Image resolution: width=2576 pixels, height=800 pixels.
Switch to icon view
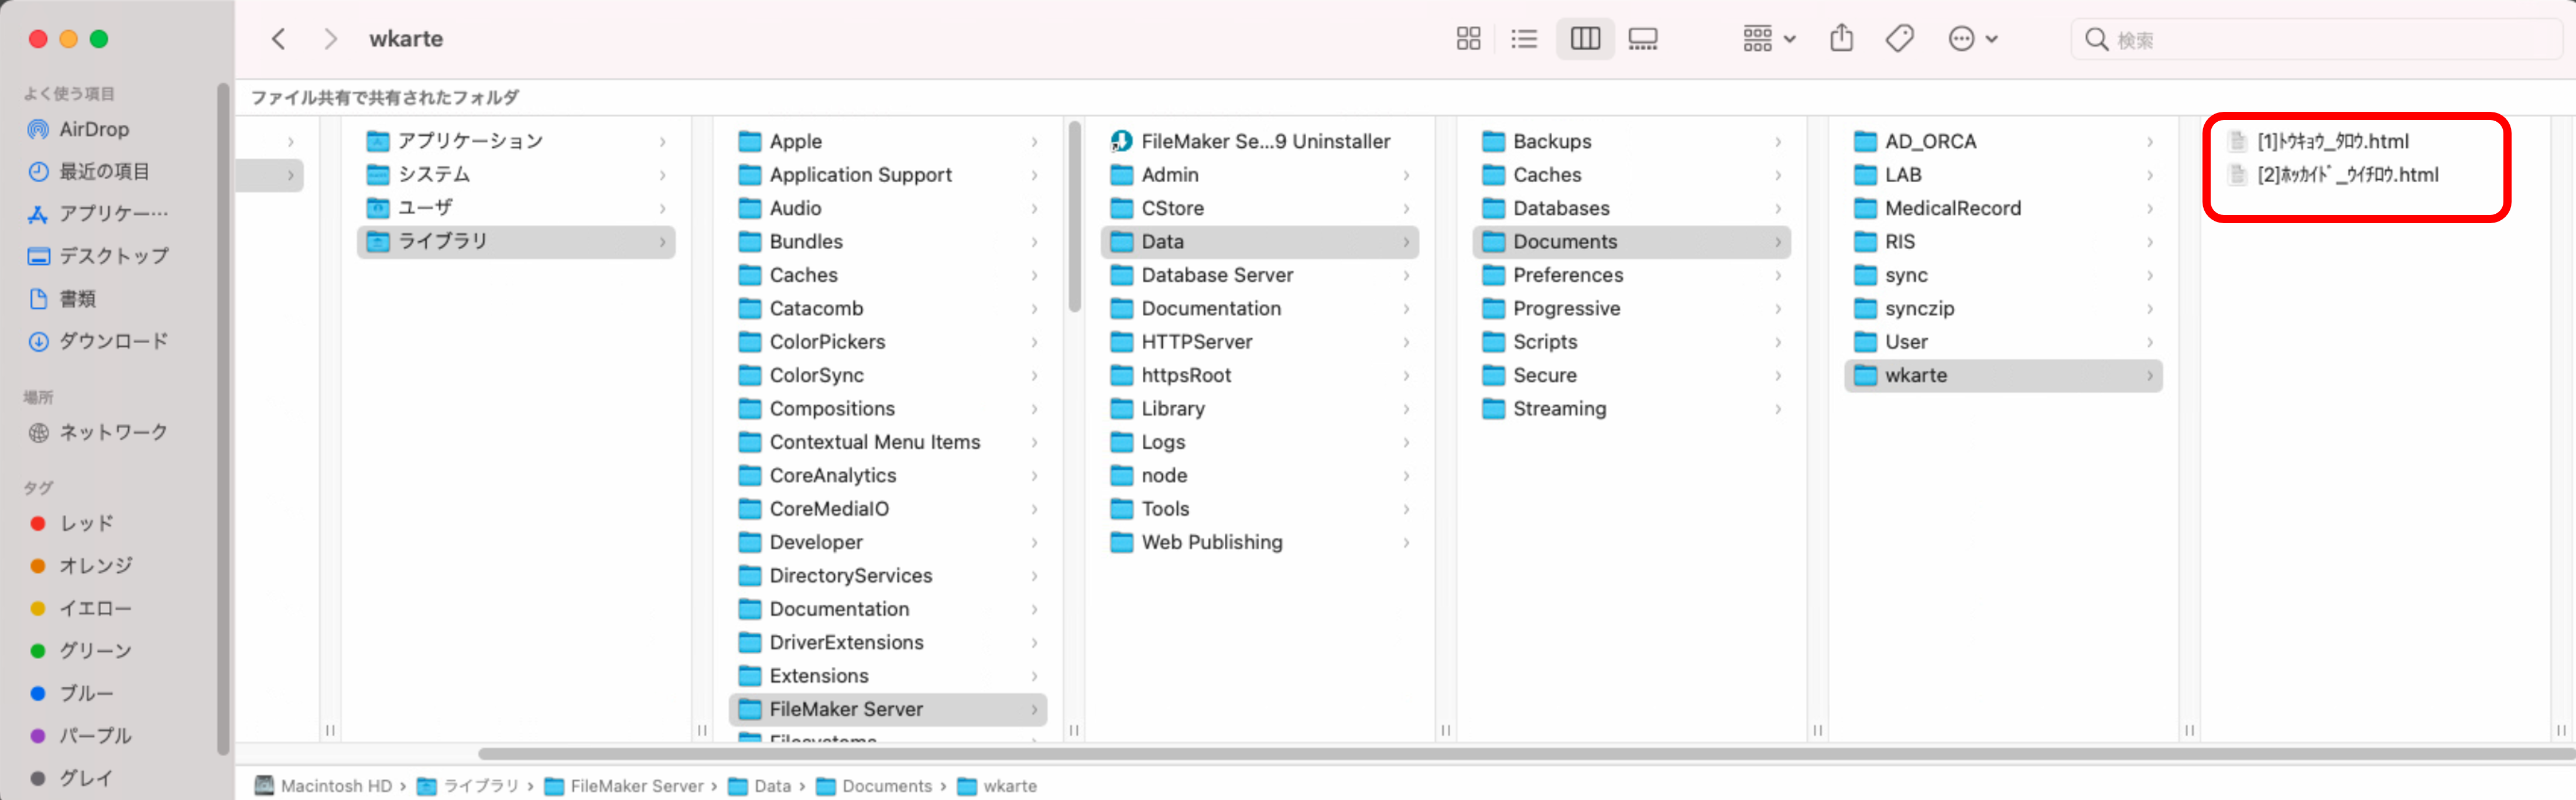1468,39
